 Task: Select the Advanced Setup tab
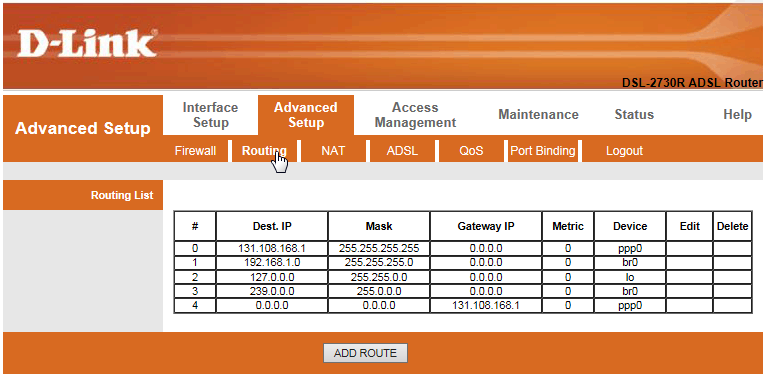306,115
